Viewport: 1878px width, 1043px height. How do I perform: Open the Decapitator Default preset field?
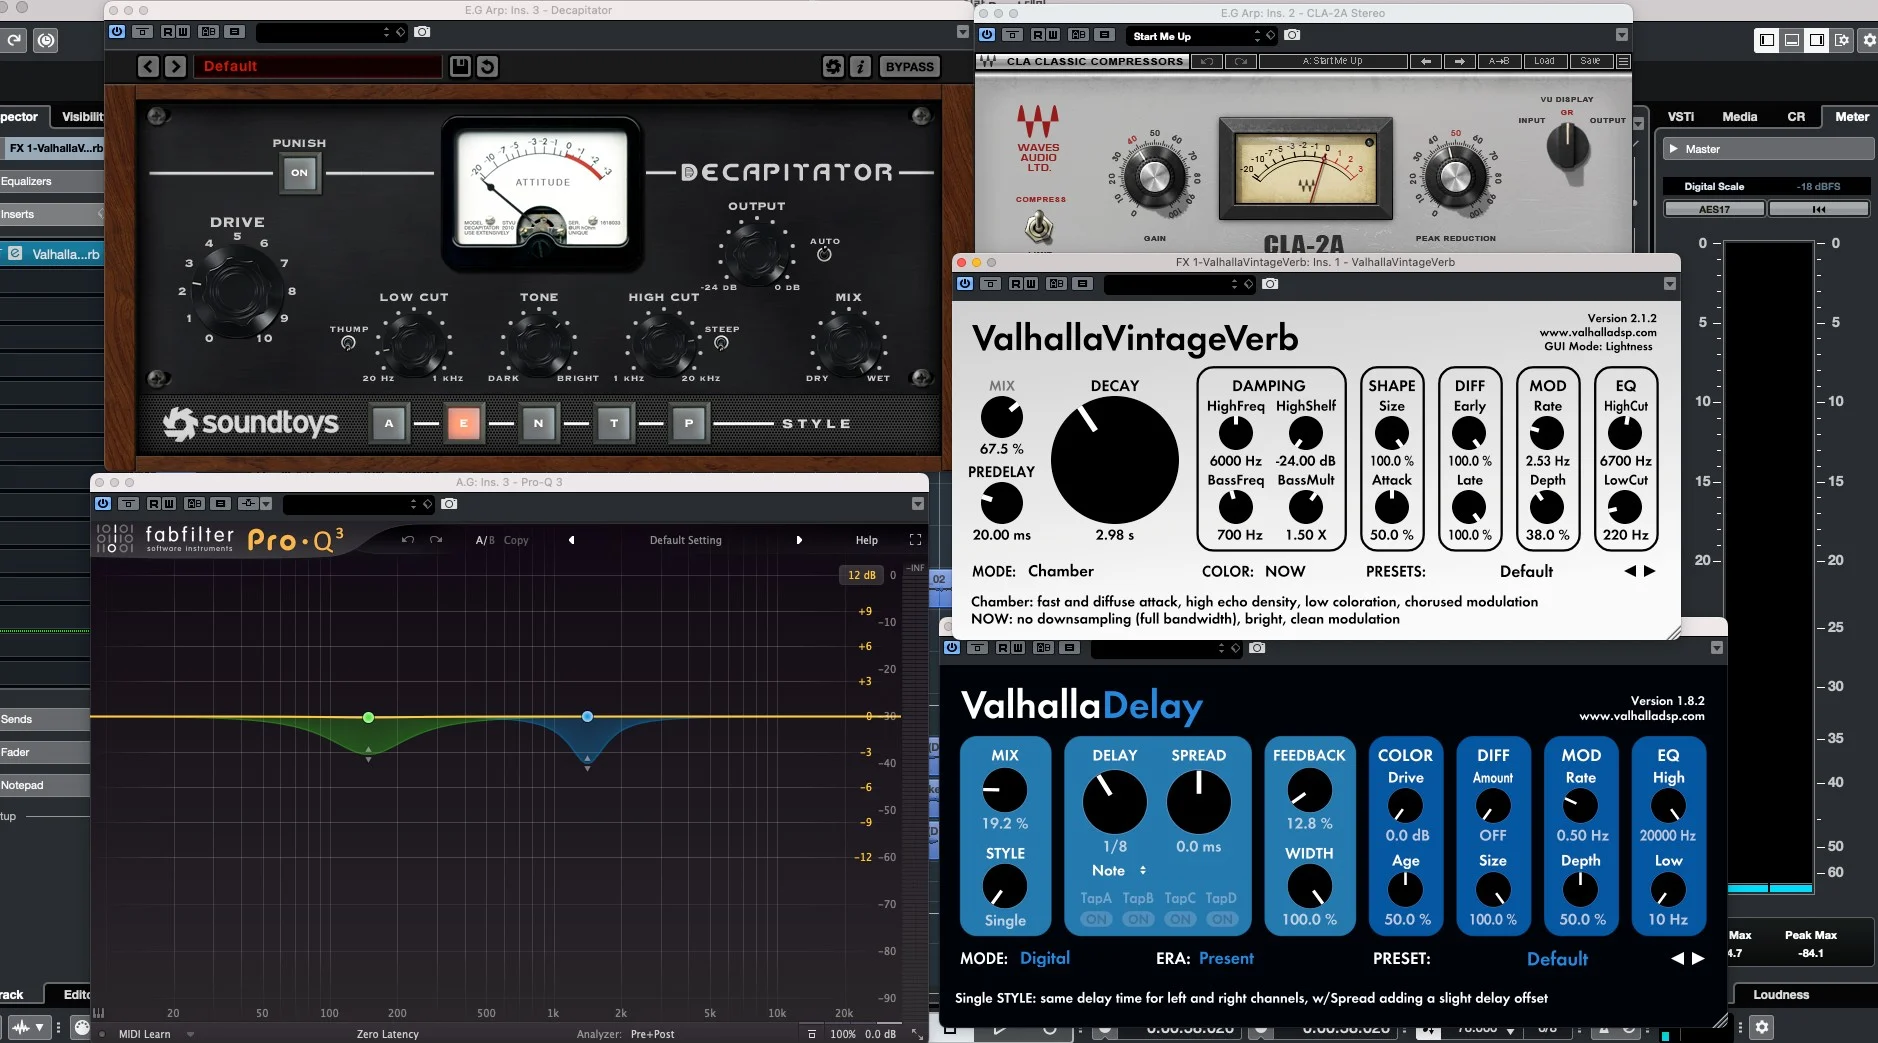318,66
